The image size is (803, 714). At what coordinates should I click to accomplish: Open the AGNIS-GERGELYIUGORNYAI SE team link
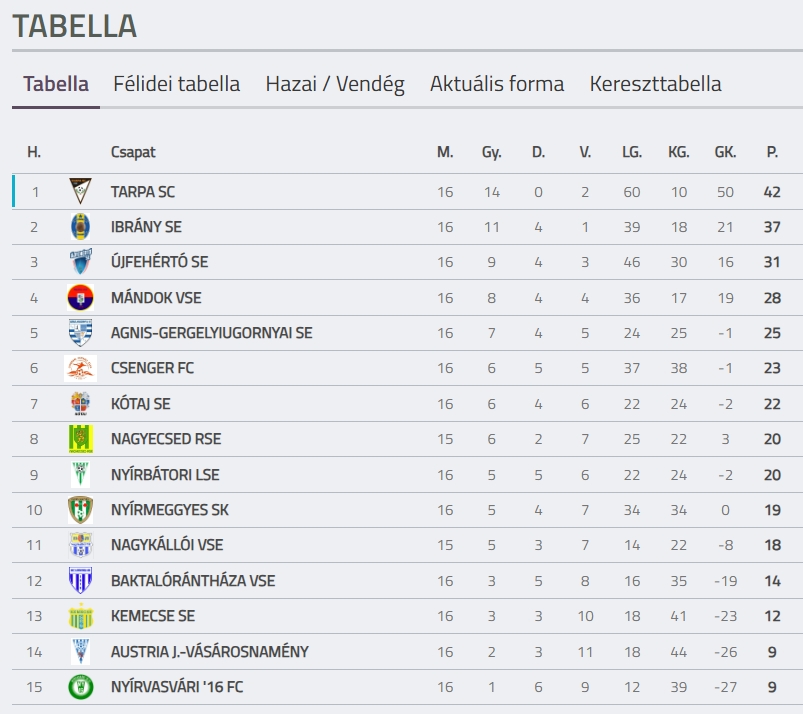212,333
